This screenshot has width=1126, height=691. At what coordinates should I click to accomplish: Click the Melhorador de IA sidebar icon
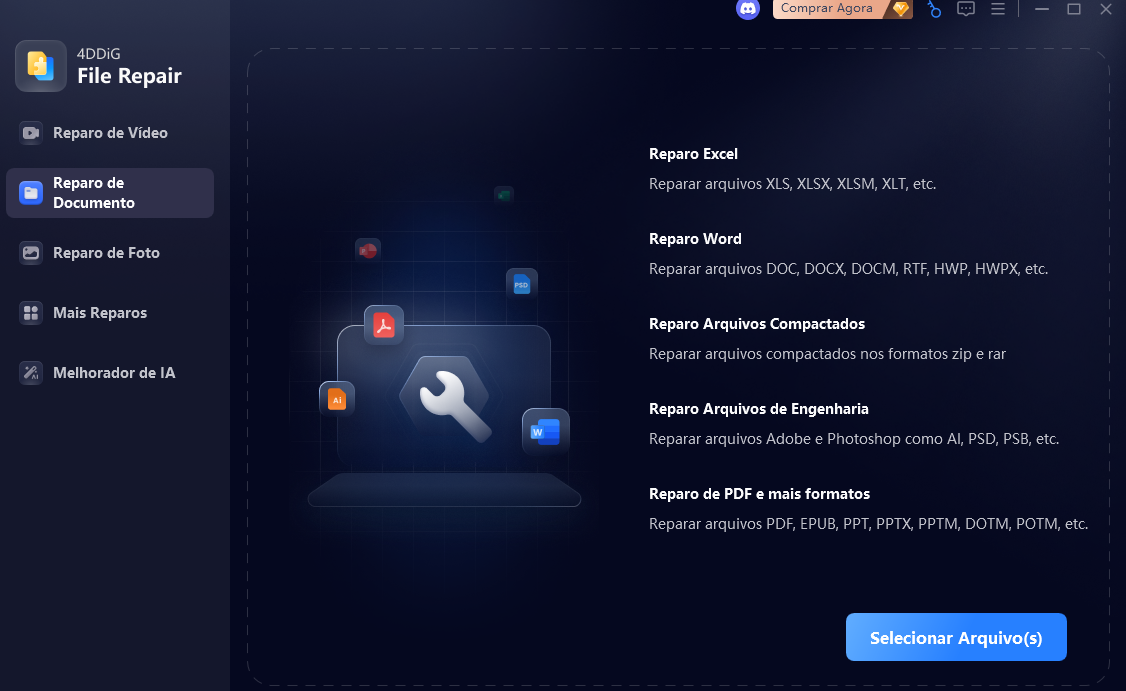pos(30,372)
